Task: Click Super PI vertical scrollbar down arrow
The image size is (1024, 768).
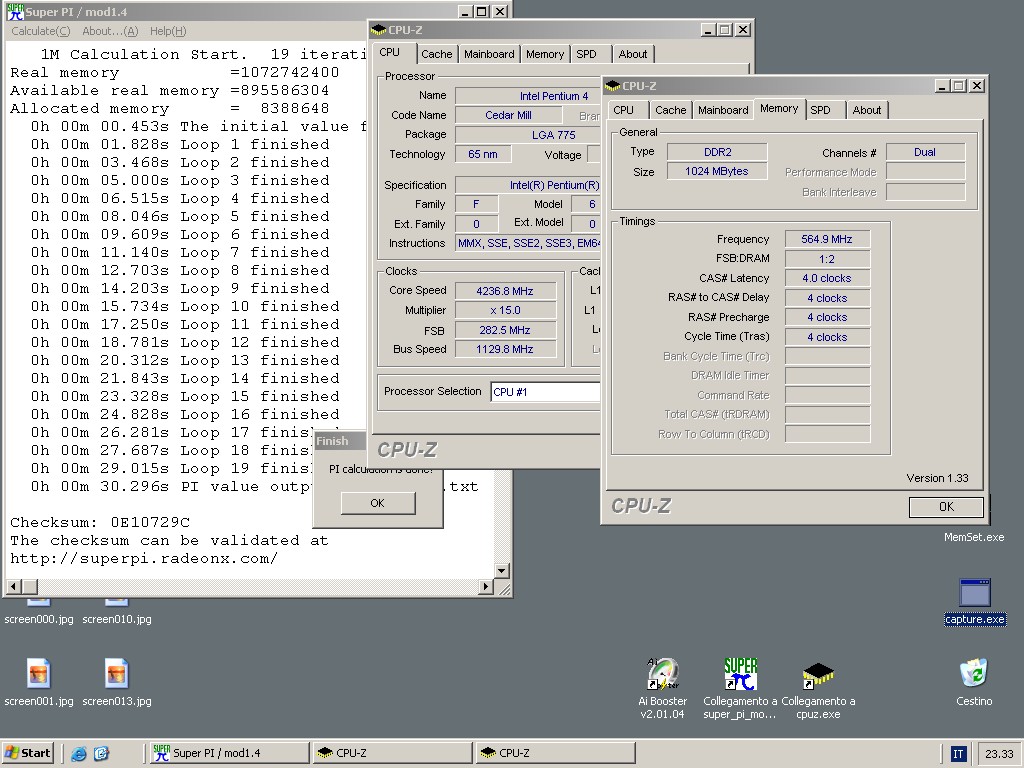Action: click(x=501, y=571)
